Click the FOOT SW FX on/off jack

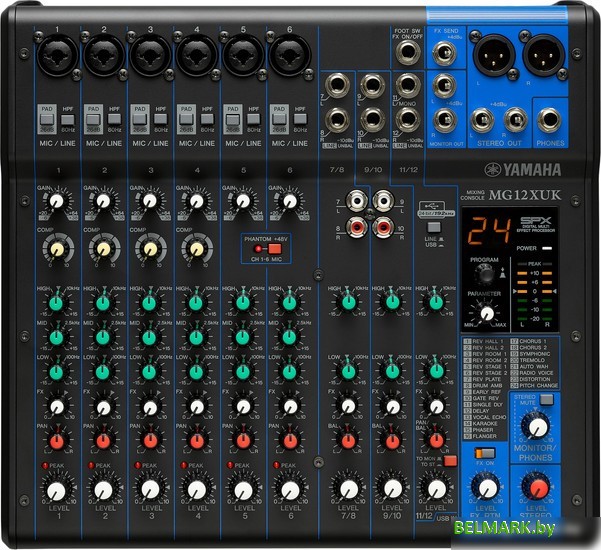pyautogui.click(x=406, y=51)
